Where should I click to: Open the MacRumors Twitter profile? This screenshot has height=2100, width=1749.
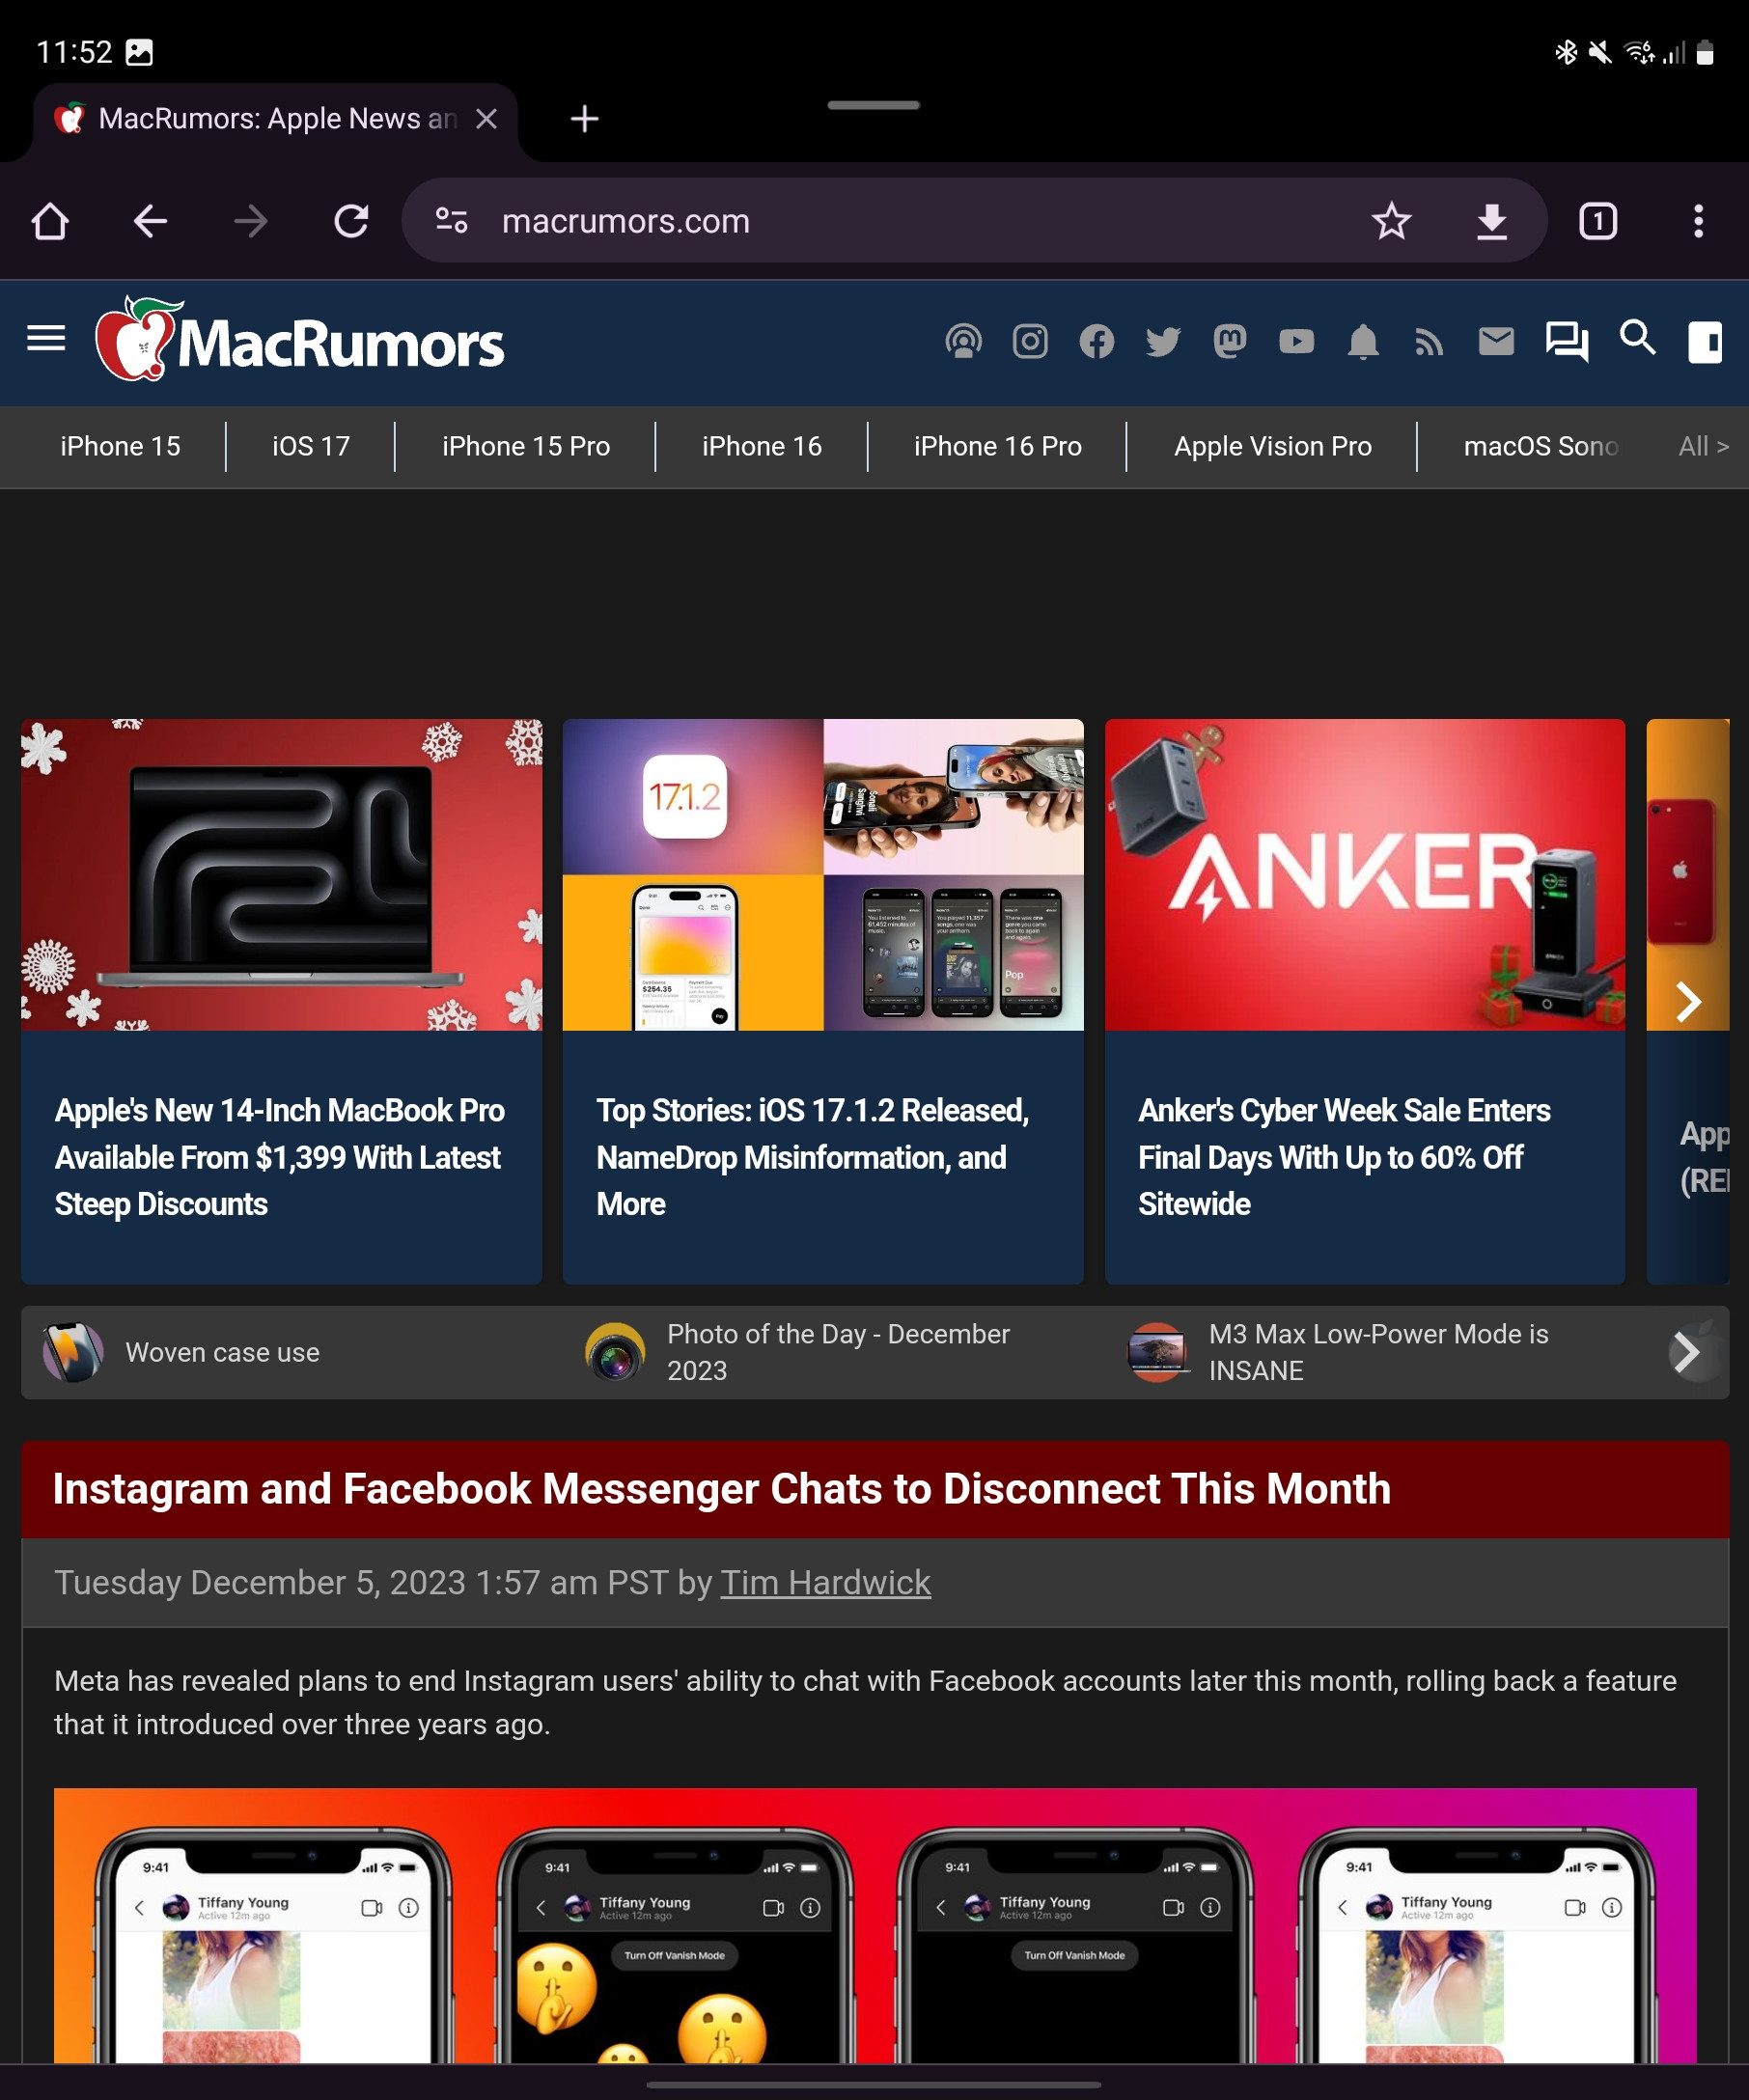pyautogui.click(x=1163, y=342)
